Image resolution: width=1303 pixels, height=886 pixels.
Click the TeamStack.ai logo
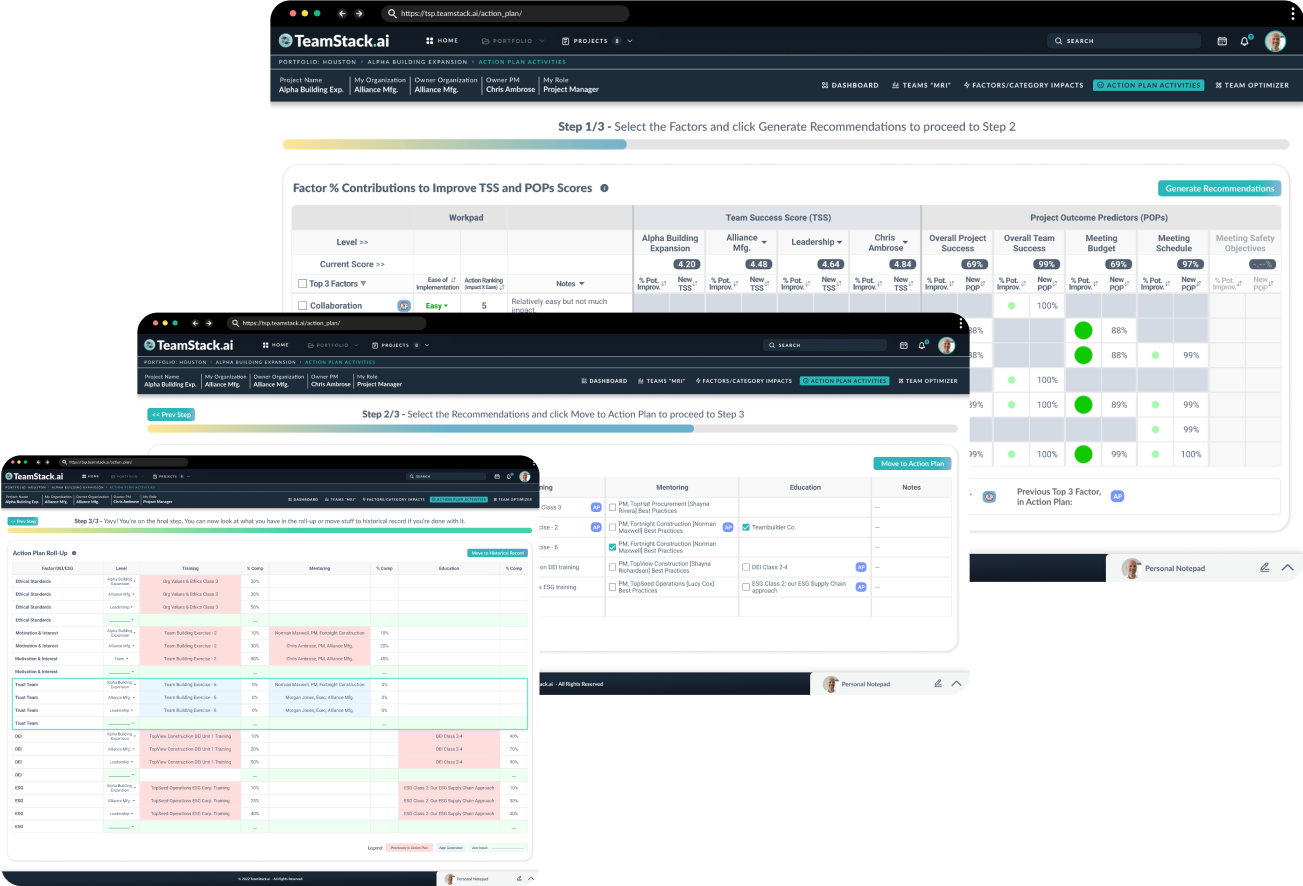tap(334, 41)
